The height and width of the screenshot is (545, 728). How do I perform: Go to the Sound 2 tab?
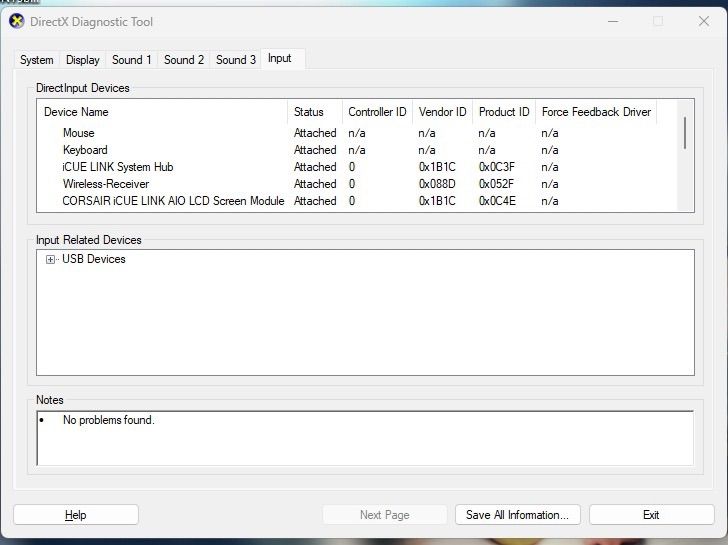click(184, 60)
